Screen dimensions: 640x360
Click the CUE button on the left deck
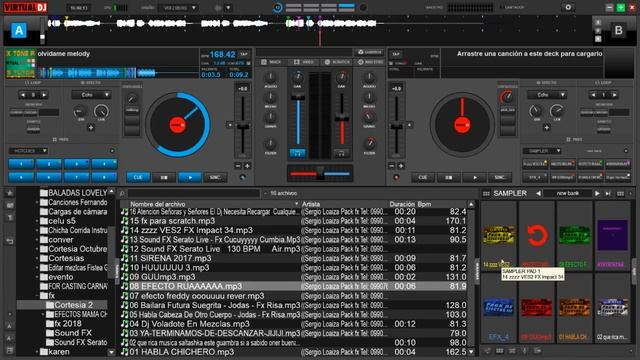[138, 178]
